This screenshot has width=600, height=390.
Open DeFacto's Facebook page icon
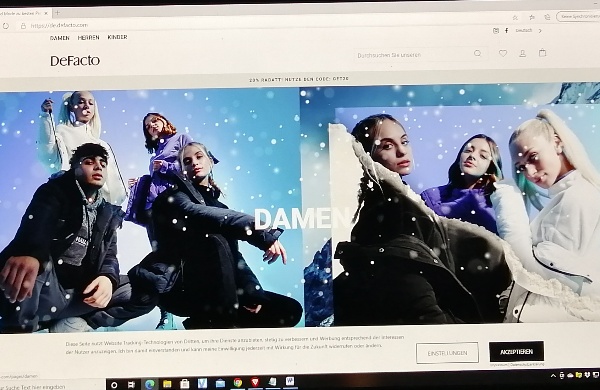pyautogui.click(x=507, y=31)
